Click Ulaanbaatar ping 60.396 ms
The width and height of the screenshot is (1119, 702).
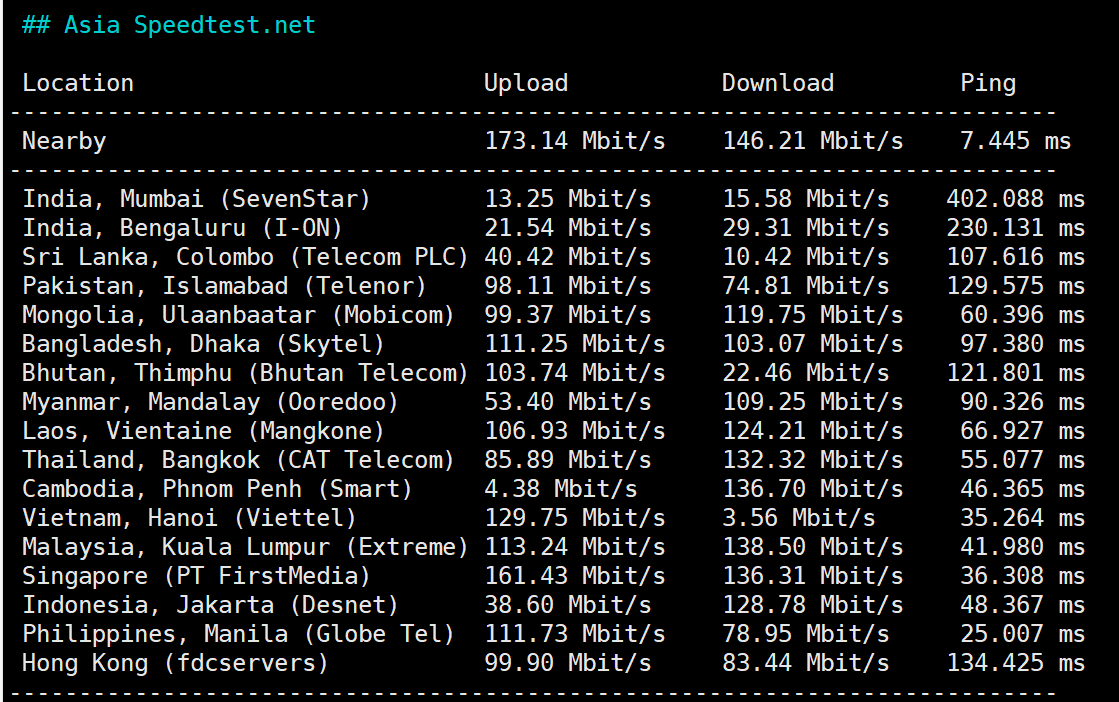coord(1023,315)
